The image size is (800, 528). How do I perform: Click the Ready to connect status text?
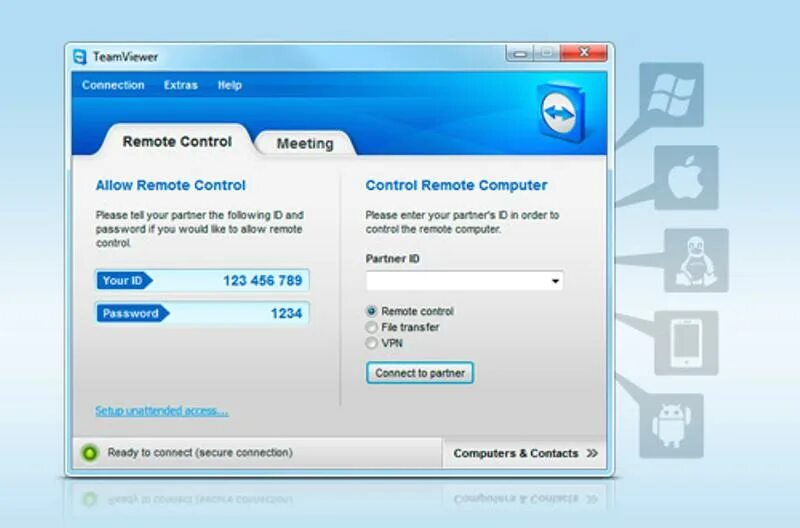(200, 452)
